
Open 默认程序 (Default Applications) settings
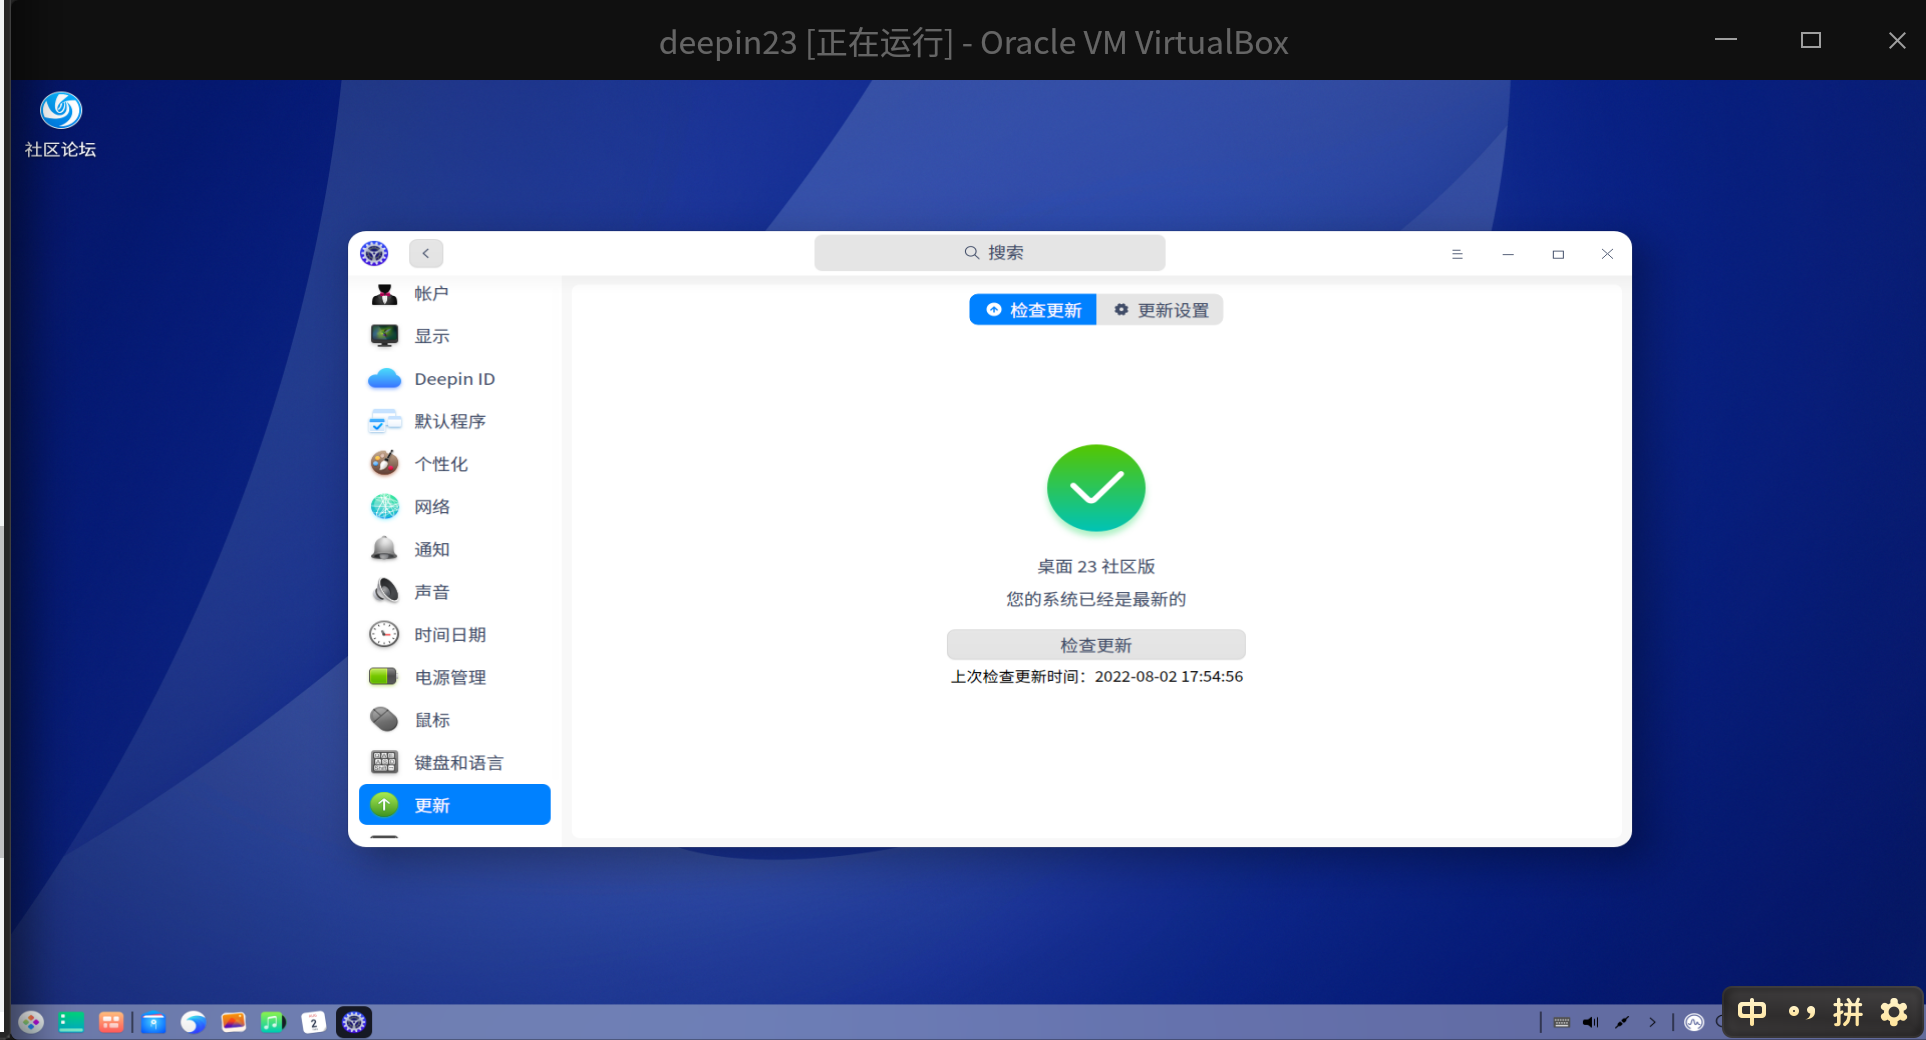[x=454, y=422]
